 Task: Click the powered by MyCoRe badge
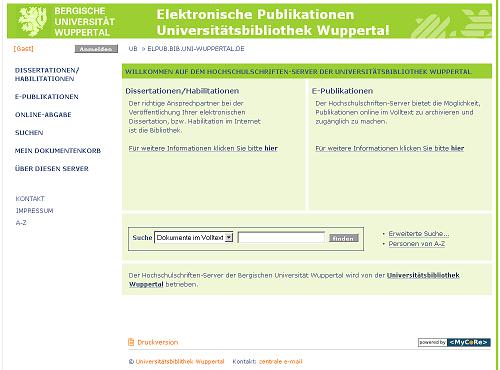[454, 342]
